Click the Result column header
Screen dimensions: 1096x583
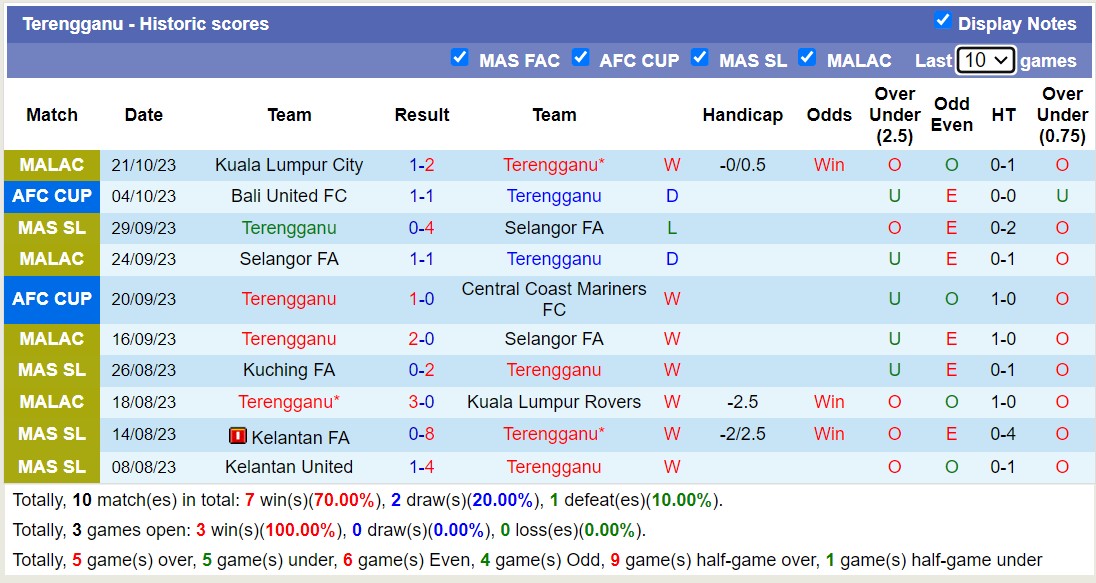click(x=422, y=115)
